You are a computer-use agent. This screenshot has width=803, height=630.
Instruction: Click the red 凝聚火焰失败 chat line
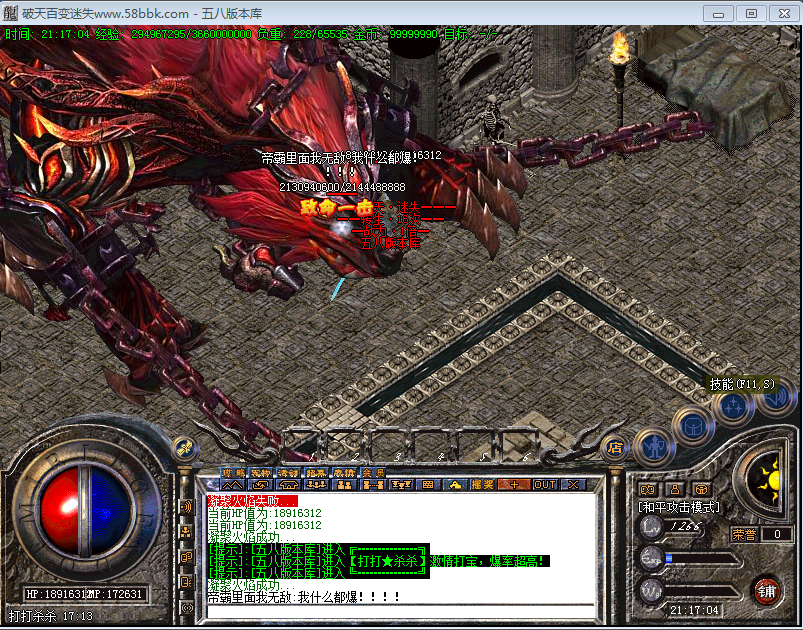(252, 501)
